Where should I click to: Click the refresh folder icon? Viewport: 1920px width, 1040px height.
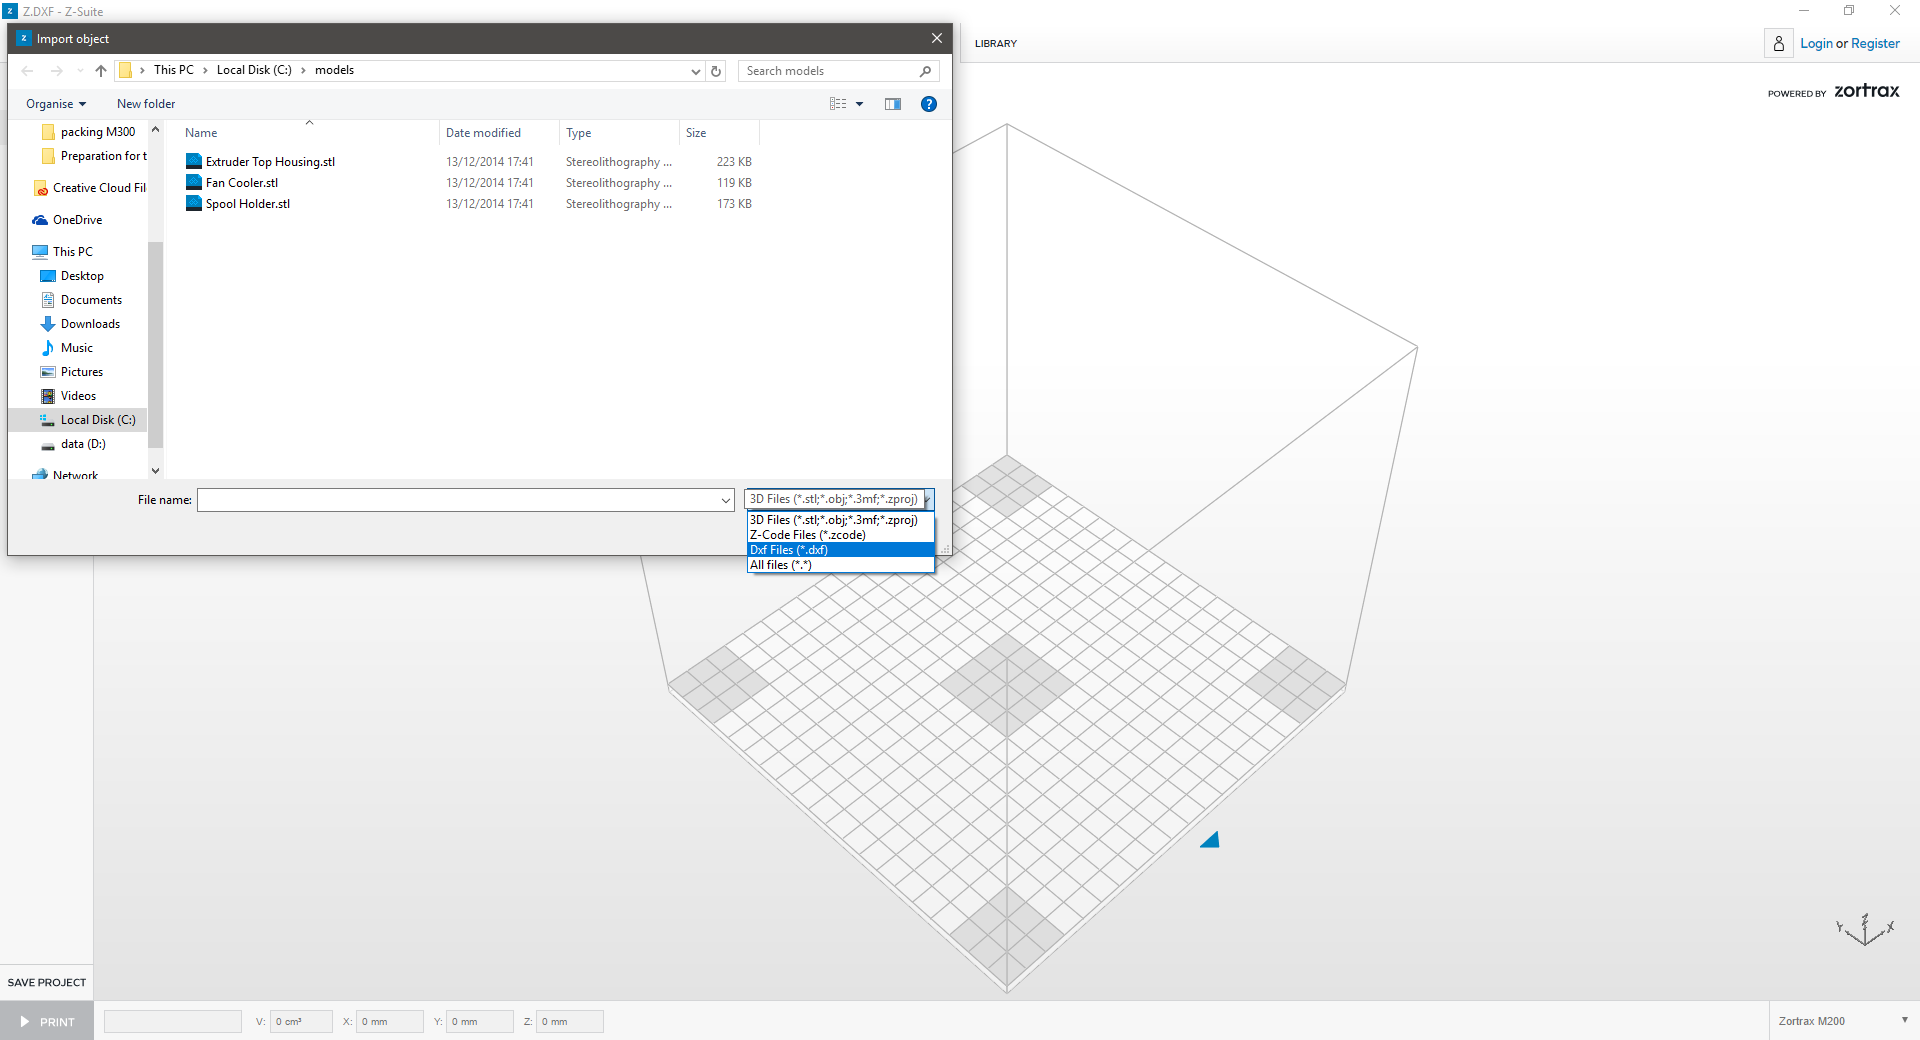click(716, 71)
